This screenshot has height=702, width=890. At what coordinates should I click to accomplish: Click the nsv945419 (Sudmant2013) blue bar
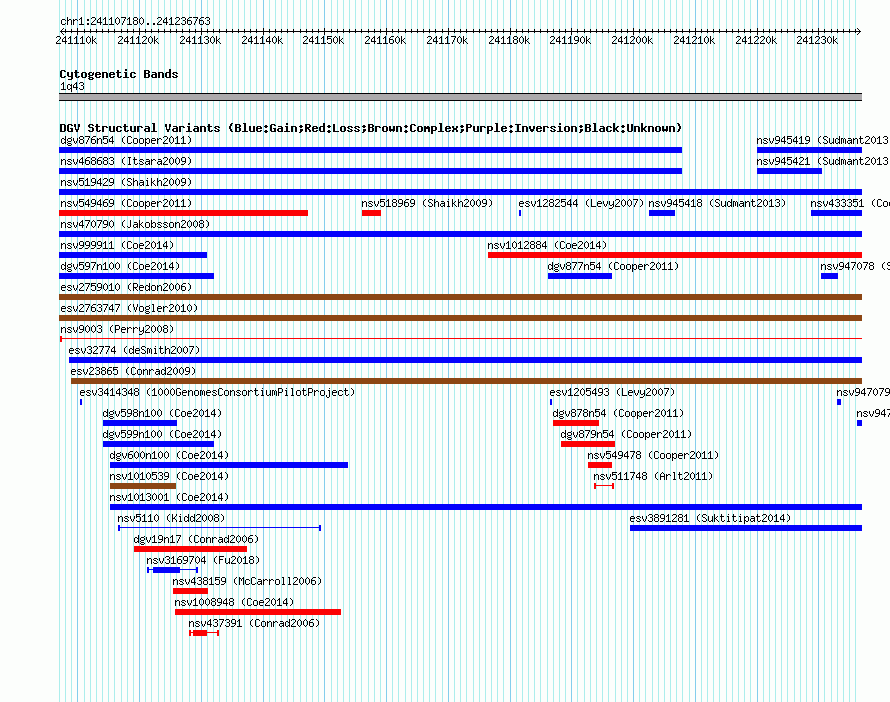pos(809,150)
